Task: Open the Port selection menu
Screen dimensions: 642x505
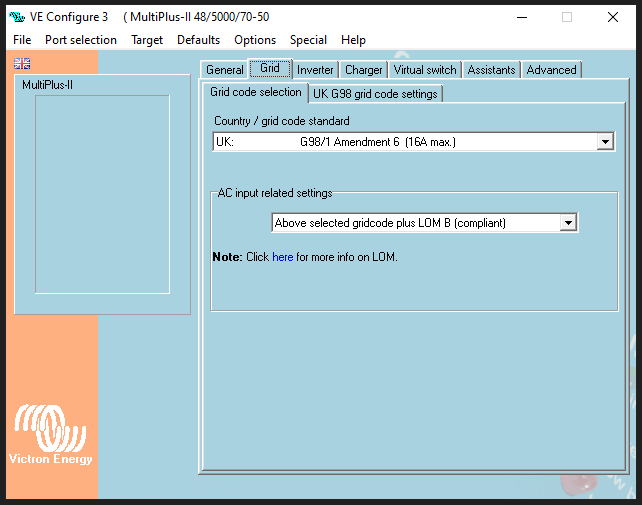Action: tap(81, 40)
